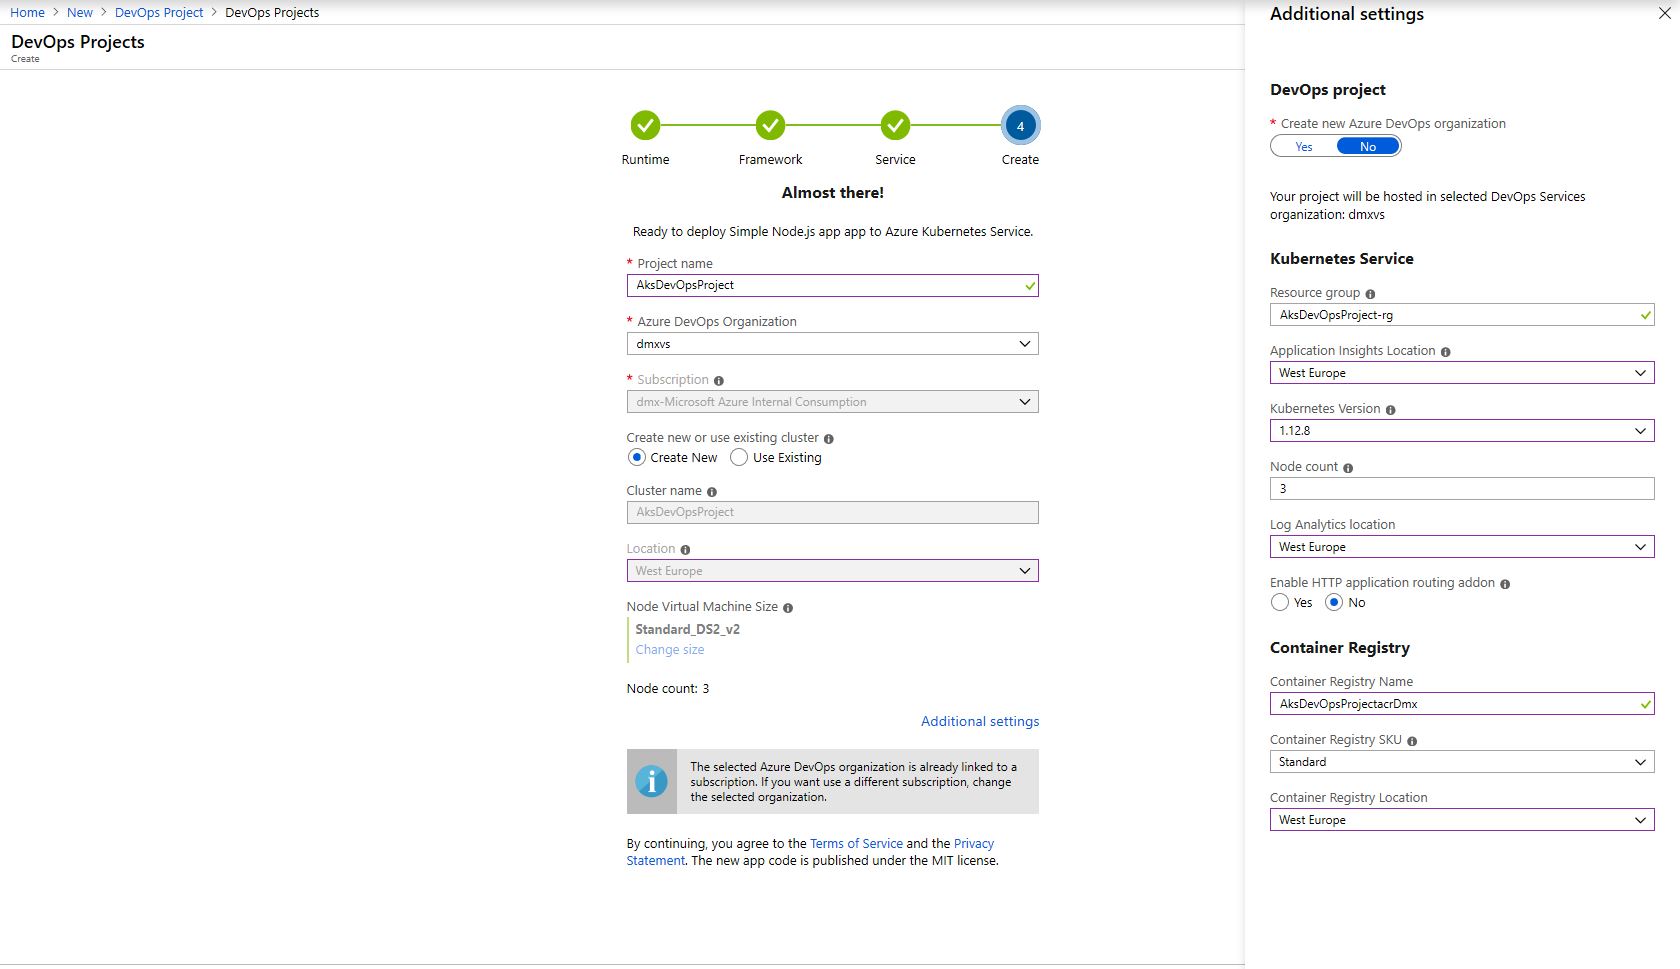Click the Container Registry Name input field
The image size is (1680, 969).
[x=1462, y=704]
